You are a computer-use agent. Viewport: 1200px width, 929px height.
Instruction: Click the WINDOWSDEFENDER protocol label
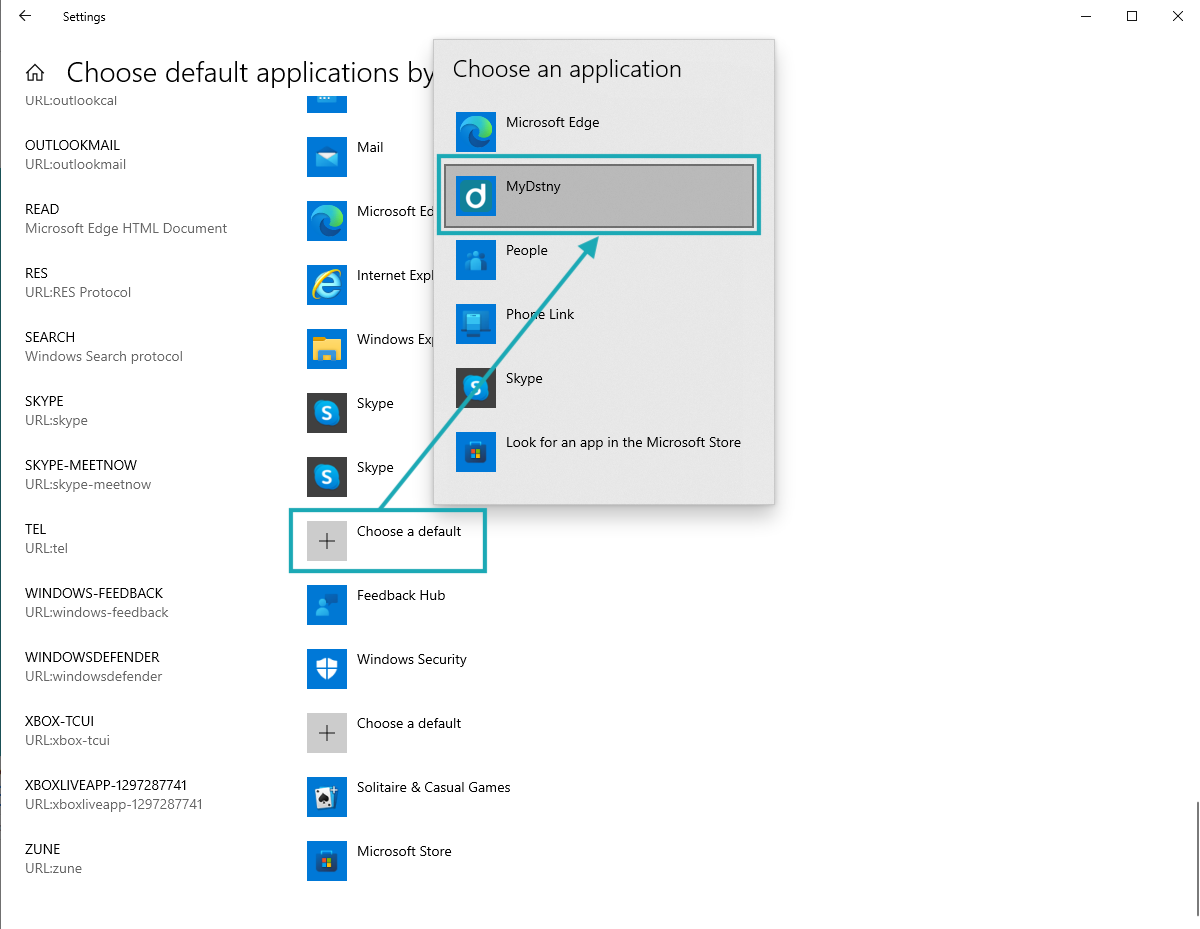92,657
